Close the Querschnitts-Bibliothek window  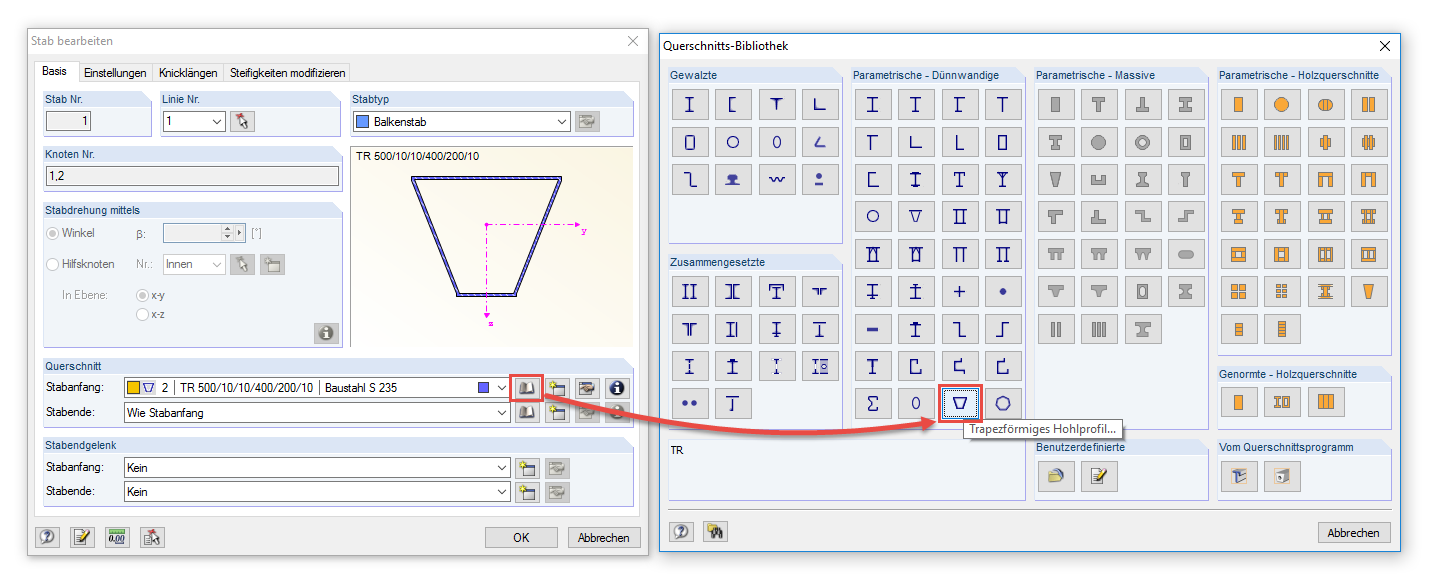(x=1385, y=46)
